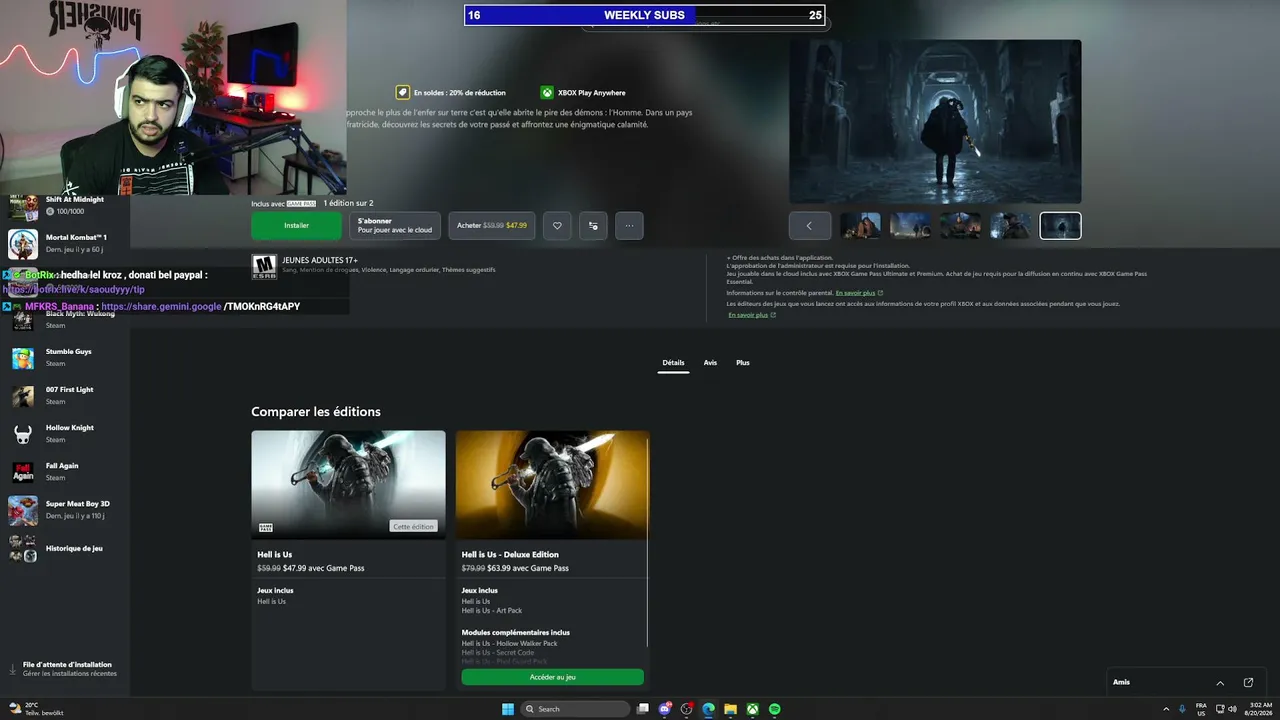1280x720 pixels.
Task: Expand the Amis panel with chevron
Action: click(1220, 683)
